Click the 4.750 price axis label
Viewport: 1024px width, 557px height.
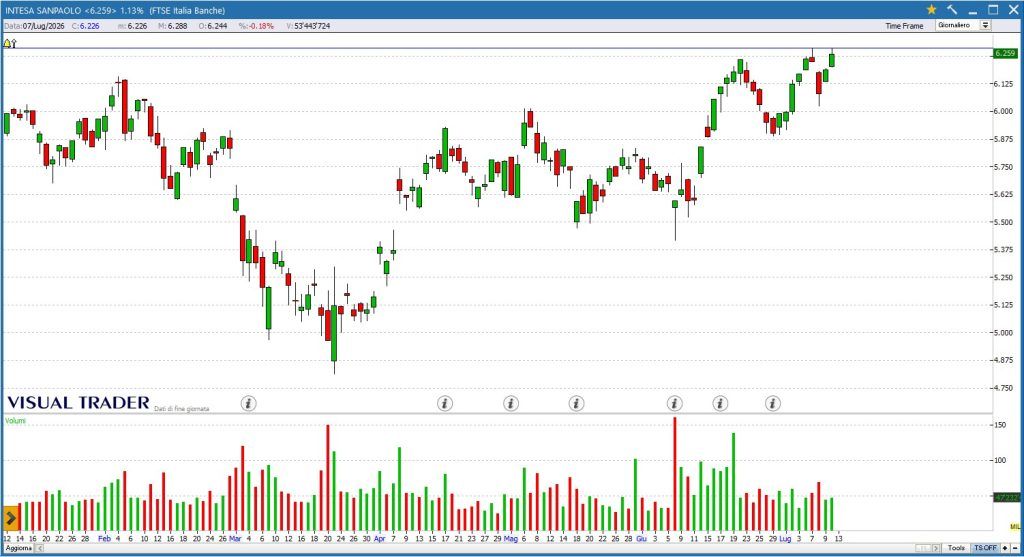pyautogui.click(x=1004, y=388)
